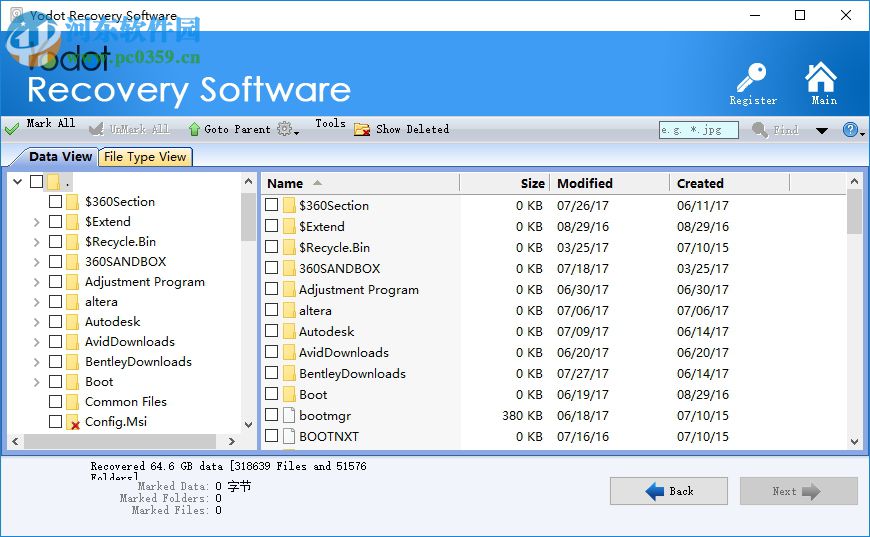Click the Tools label

[330, 123]
